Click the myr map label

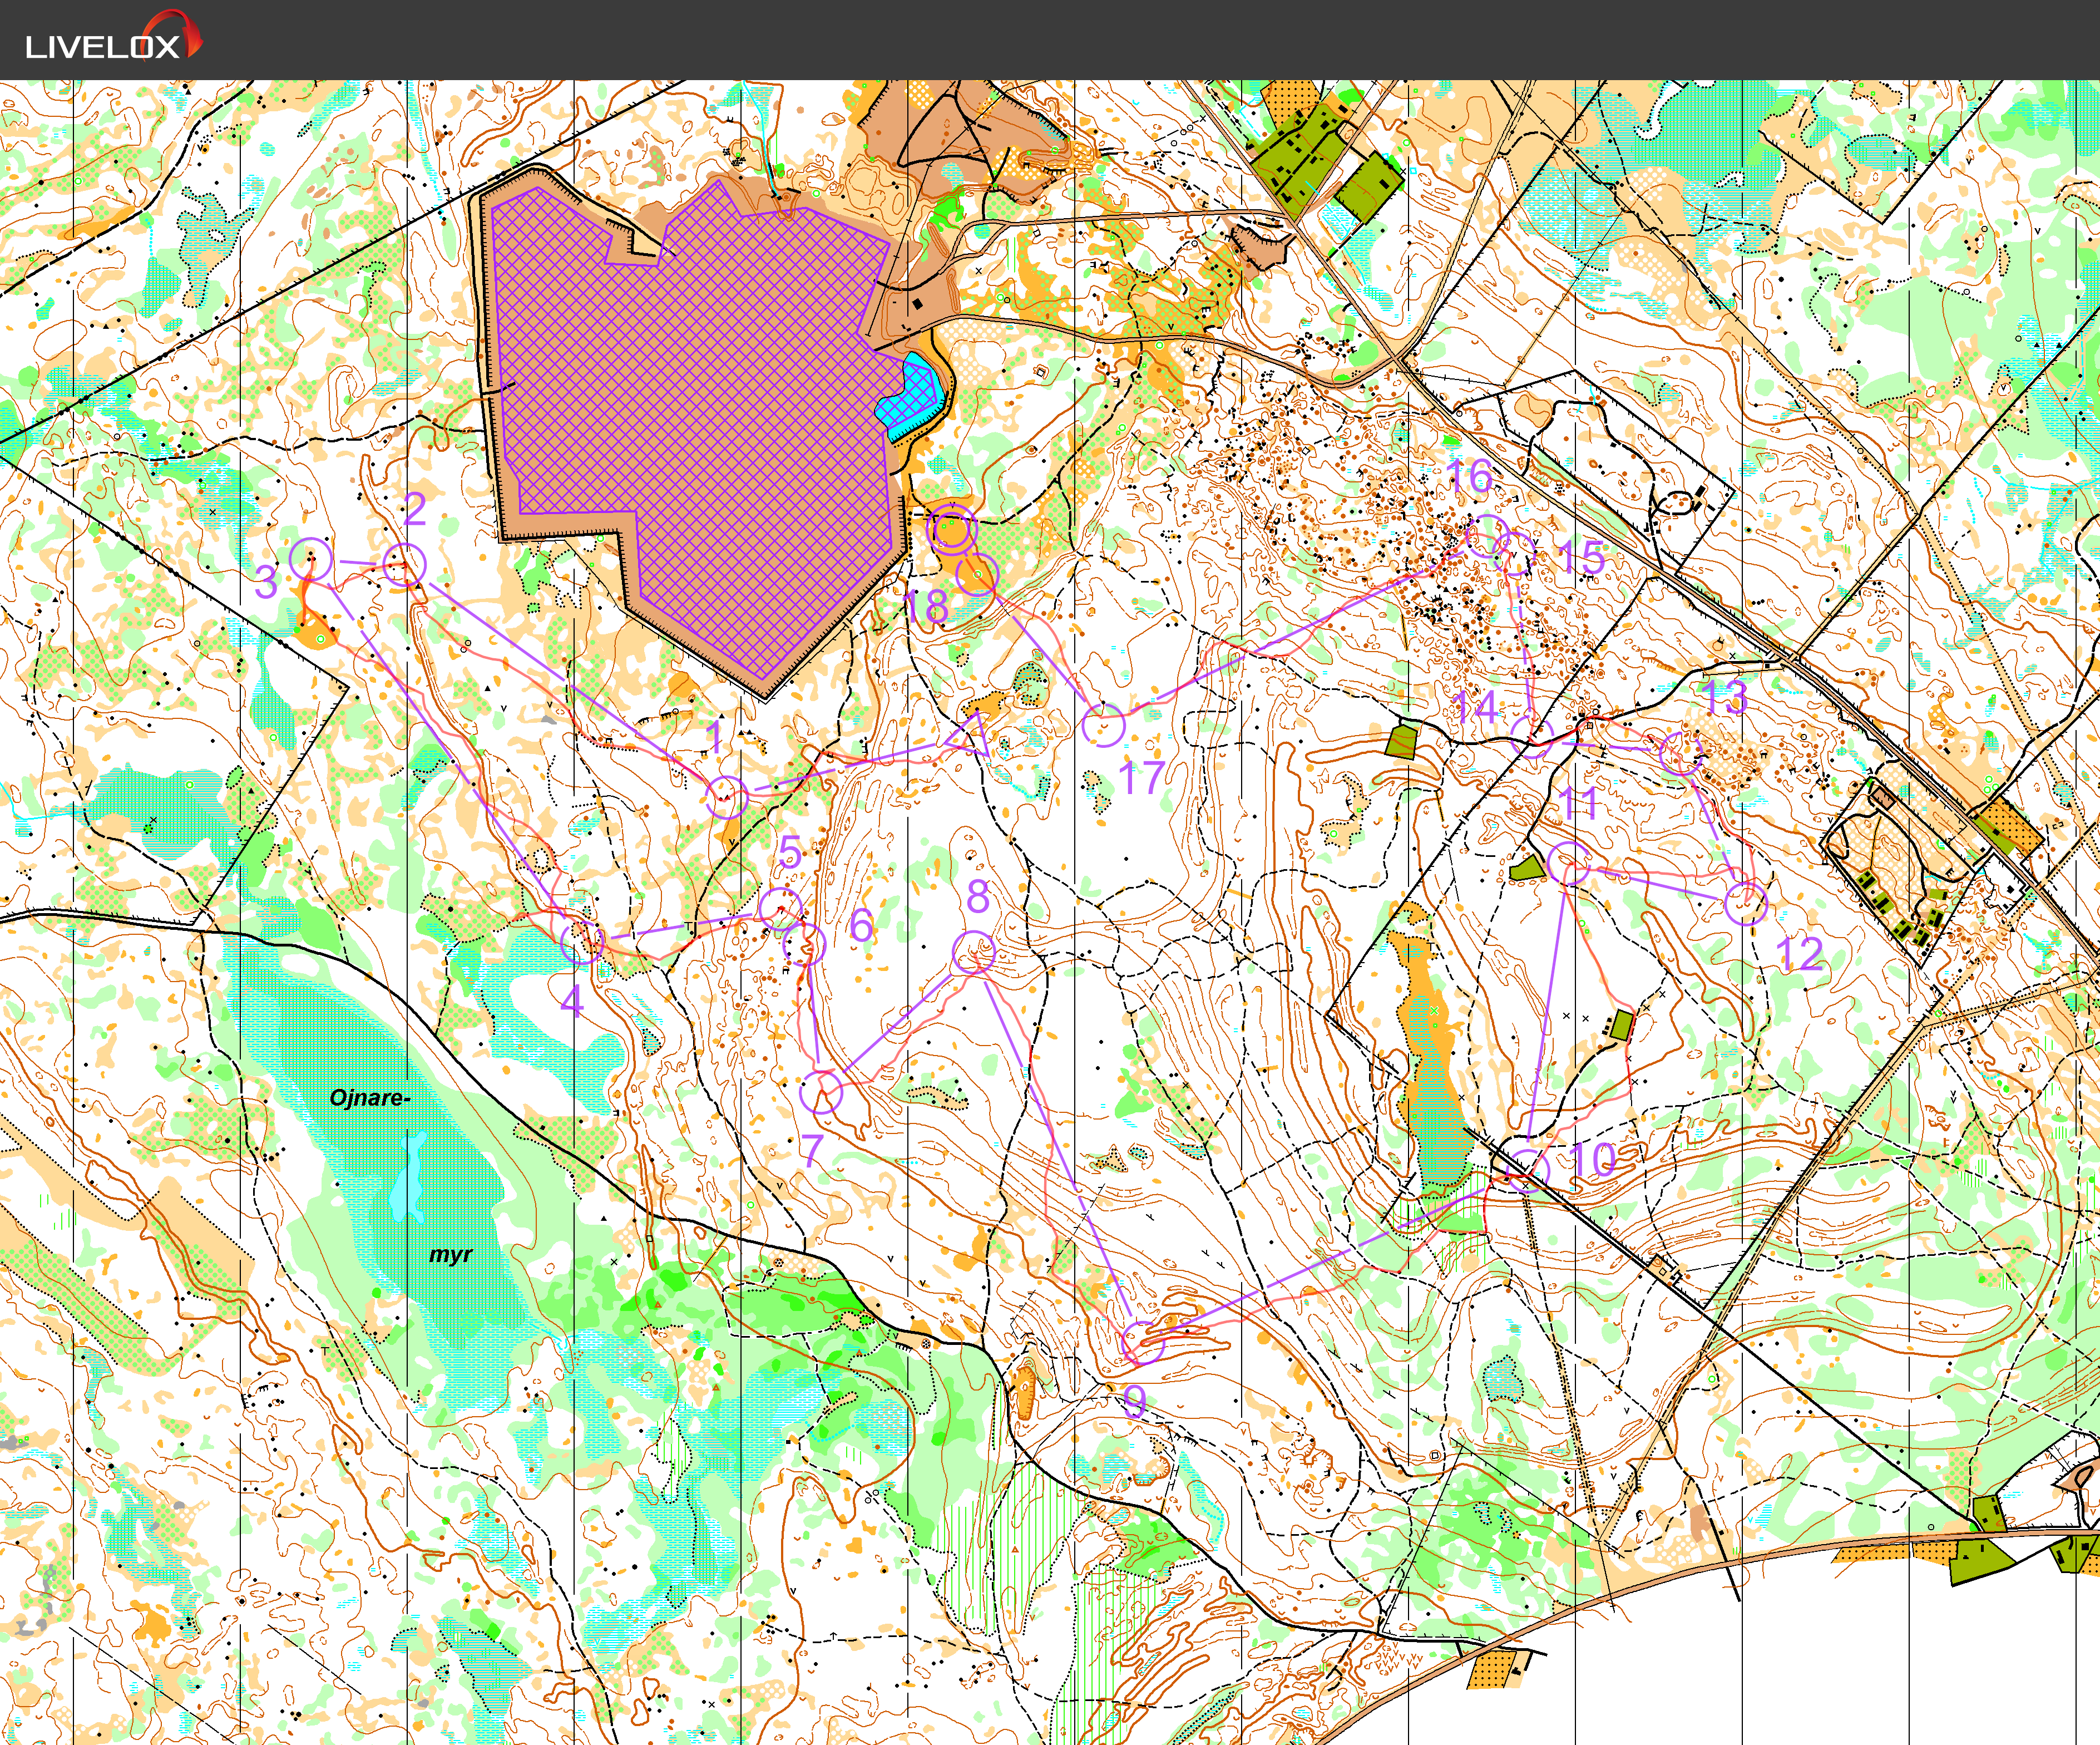coord(450,1254)
